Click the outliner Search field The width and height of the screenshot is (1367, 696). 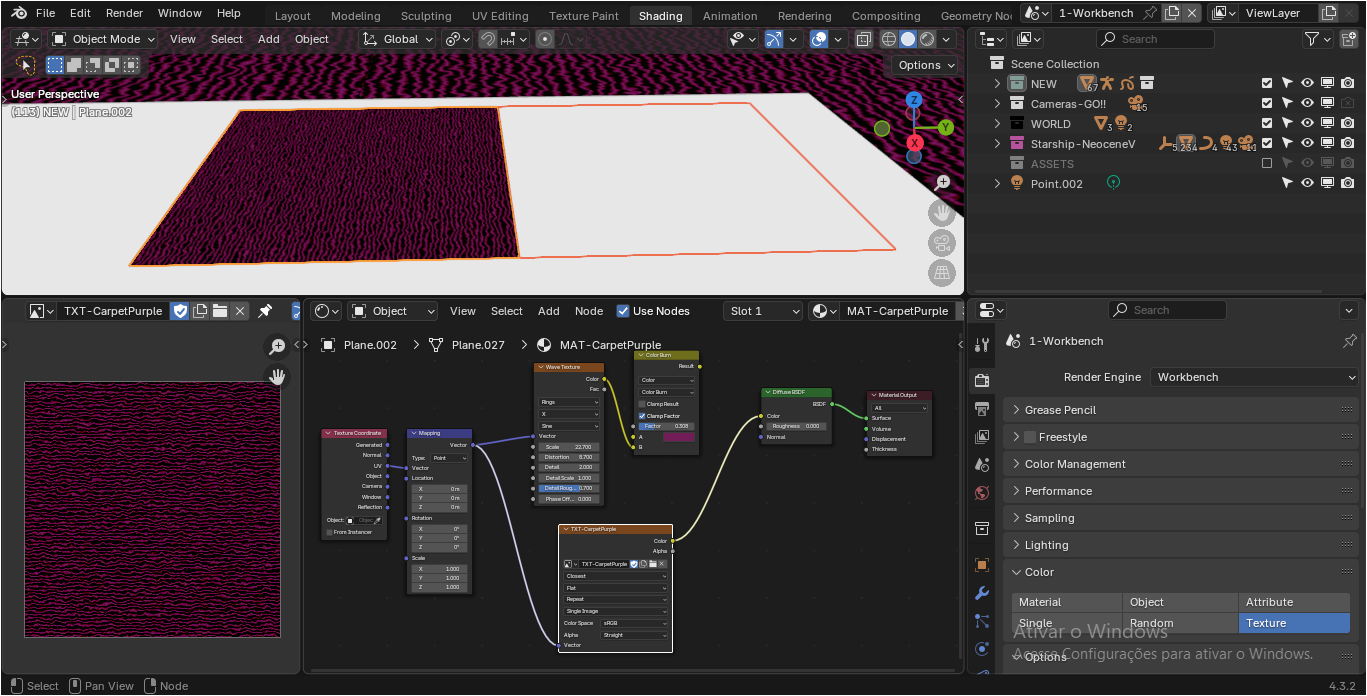[1155, 39]
